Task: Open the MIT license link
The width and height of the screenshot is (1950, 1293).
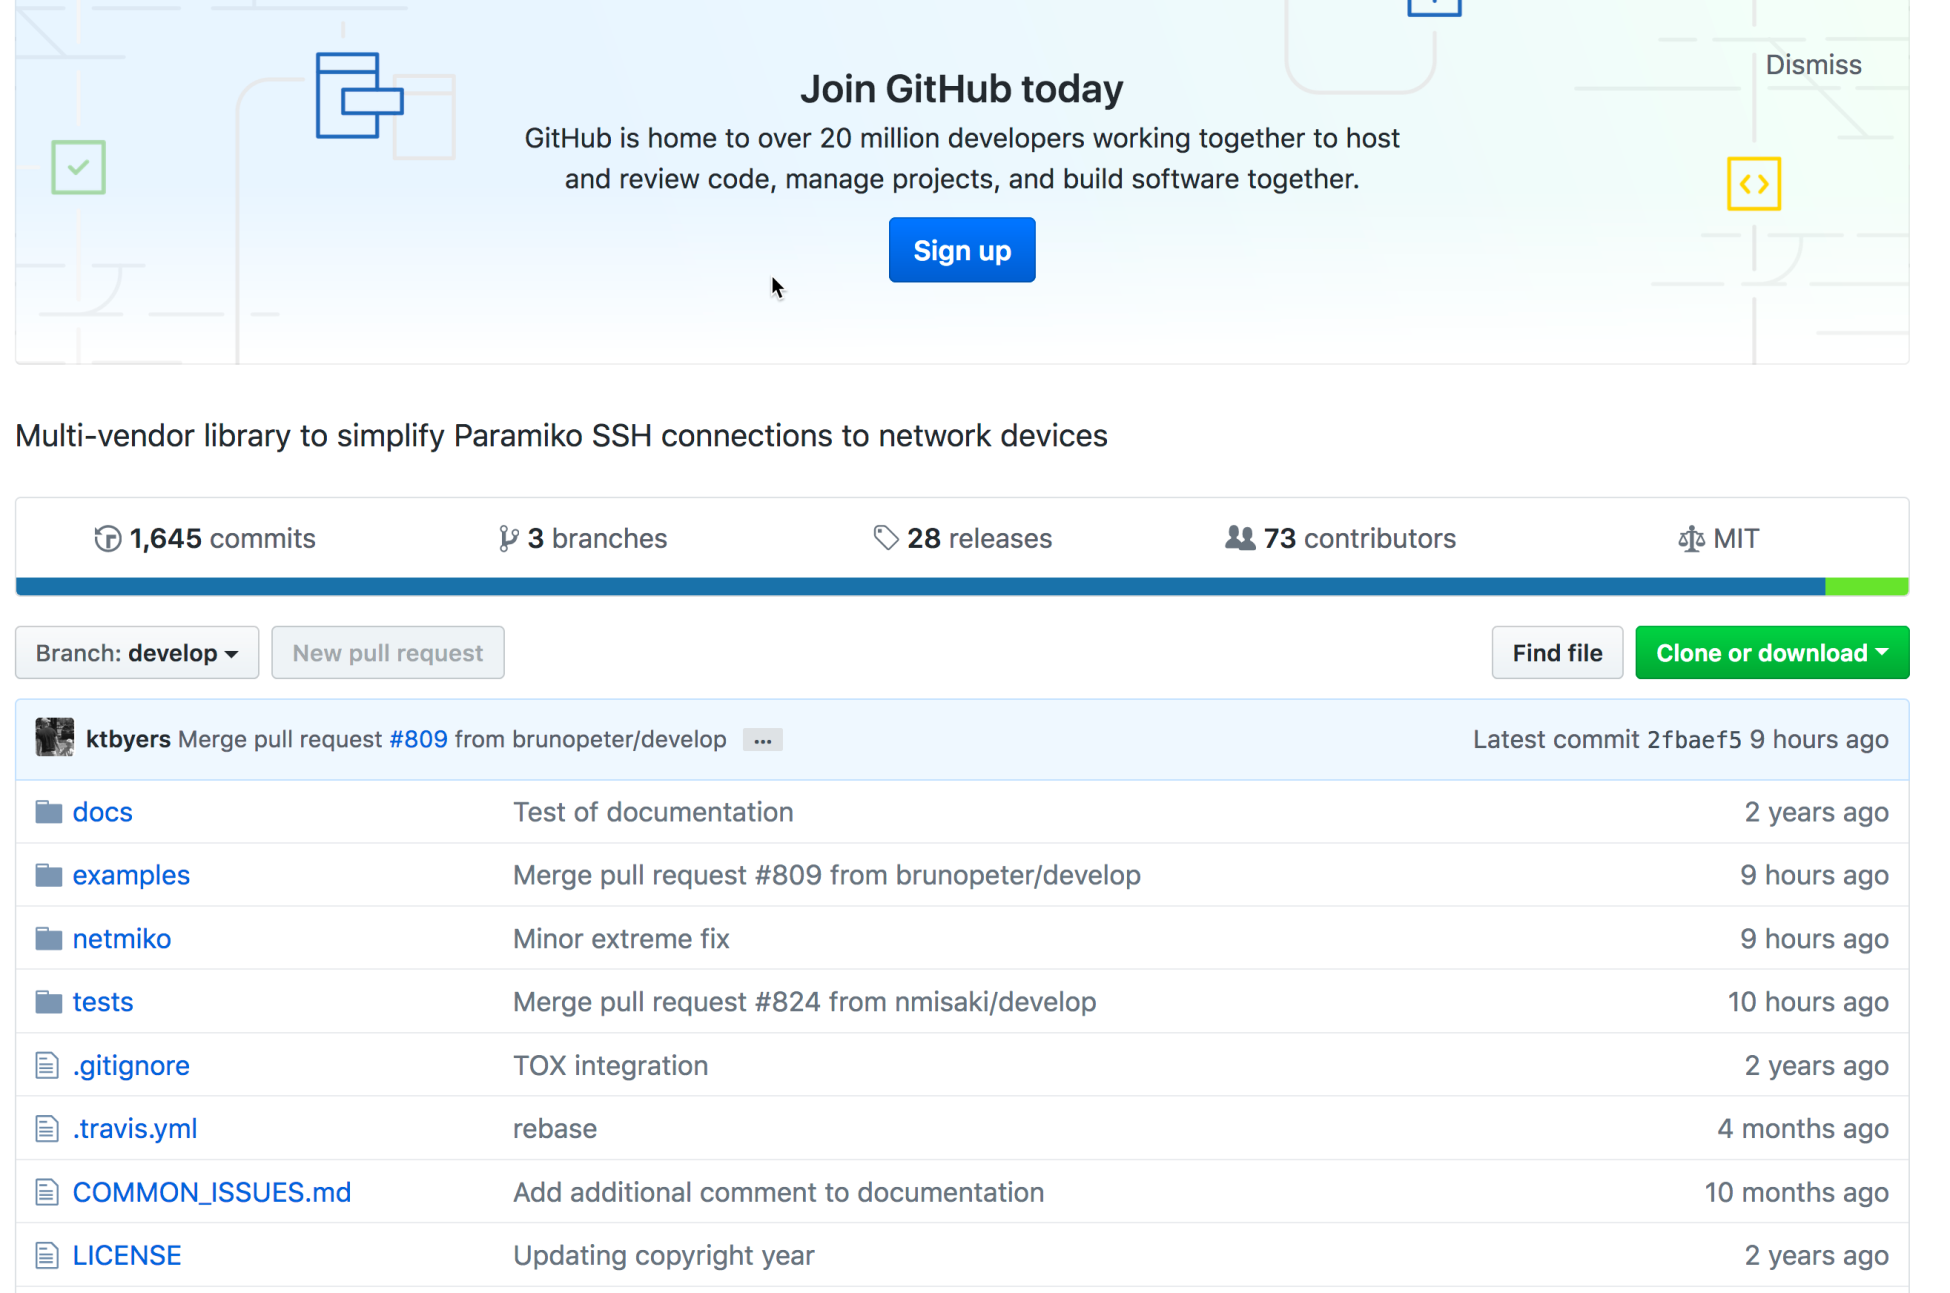Action: [x=1719, y=539]
